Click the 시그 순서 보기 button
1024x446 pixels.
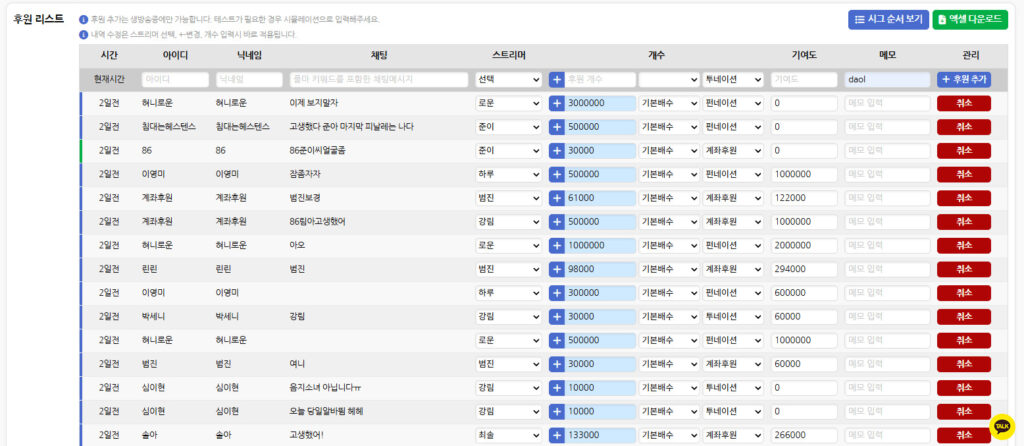pyautogui.click(x=888, y=20)
